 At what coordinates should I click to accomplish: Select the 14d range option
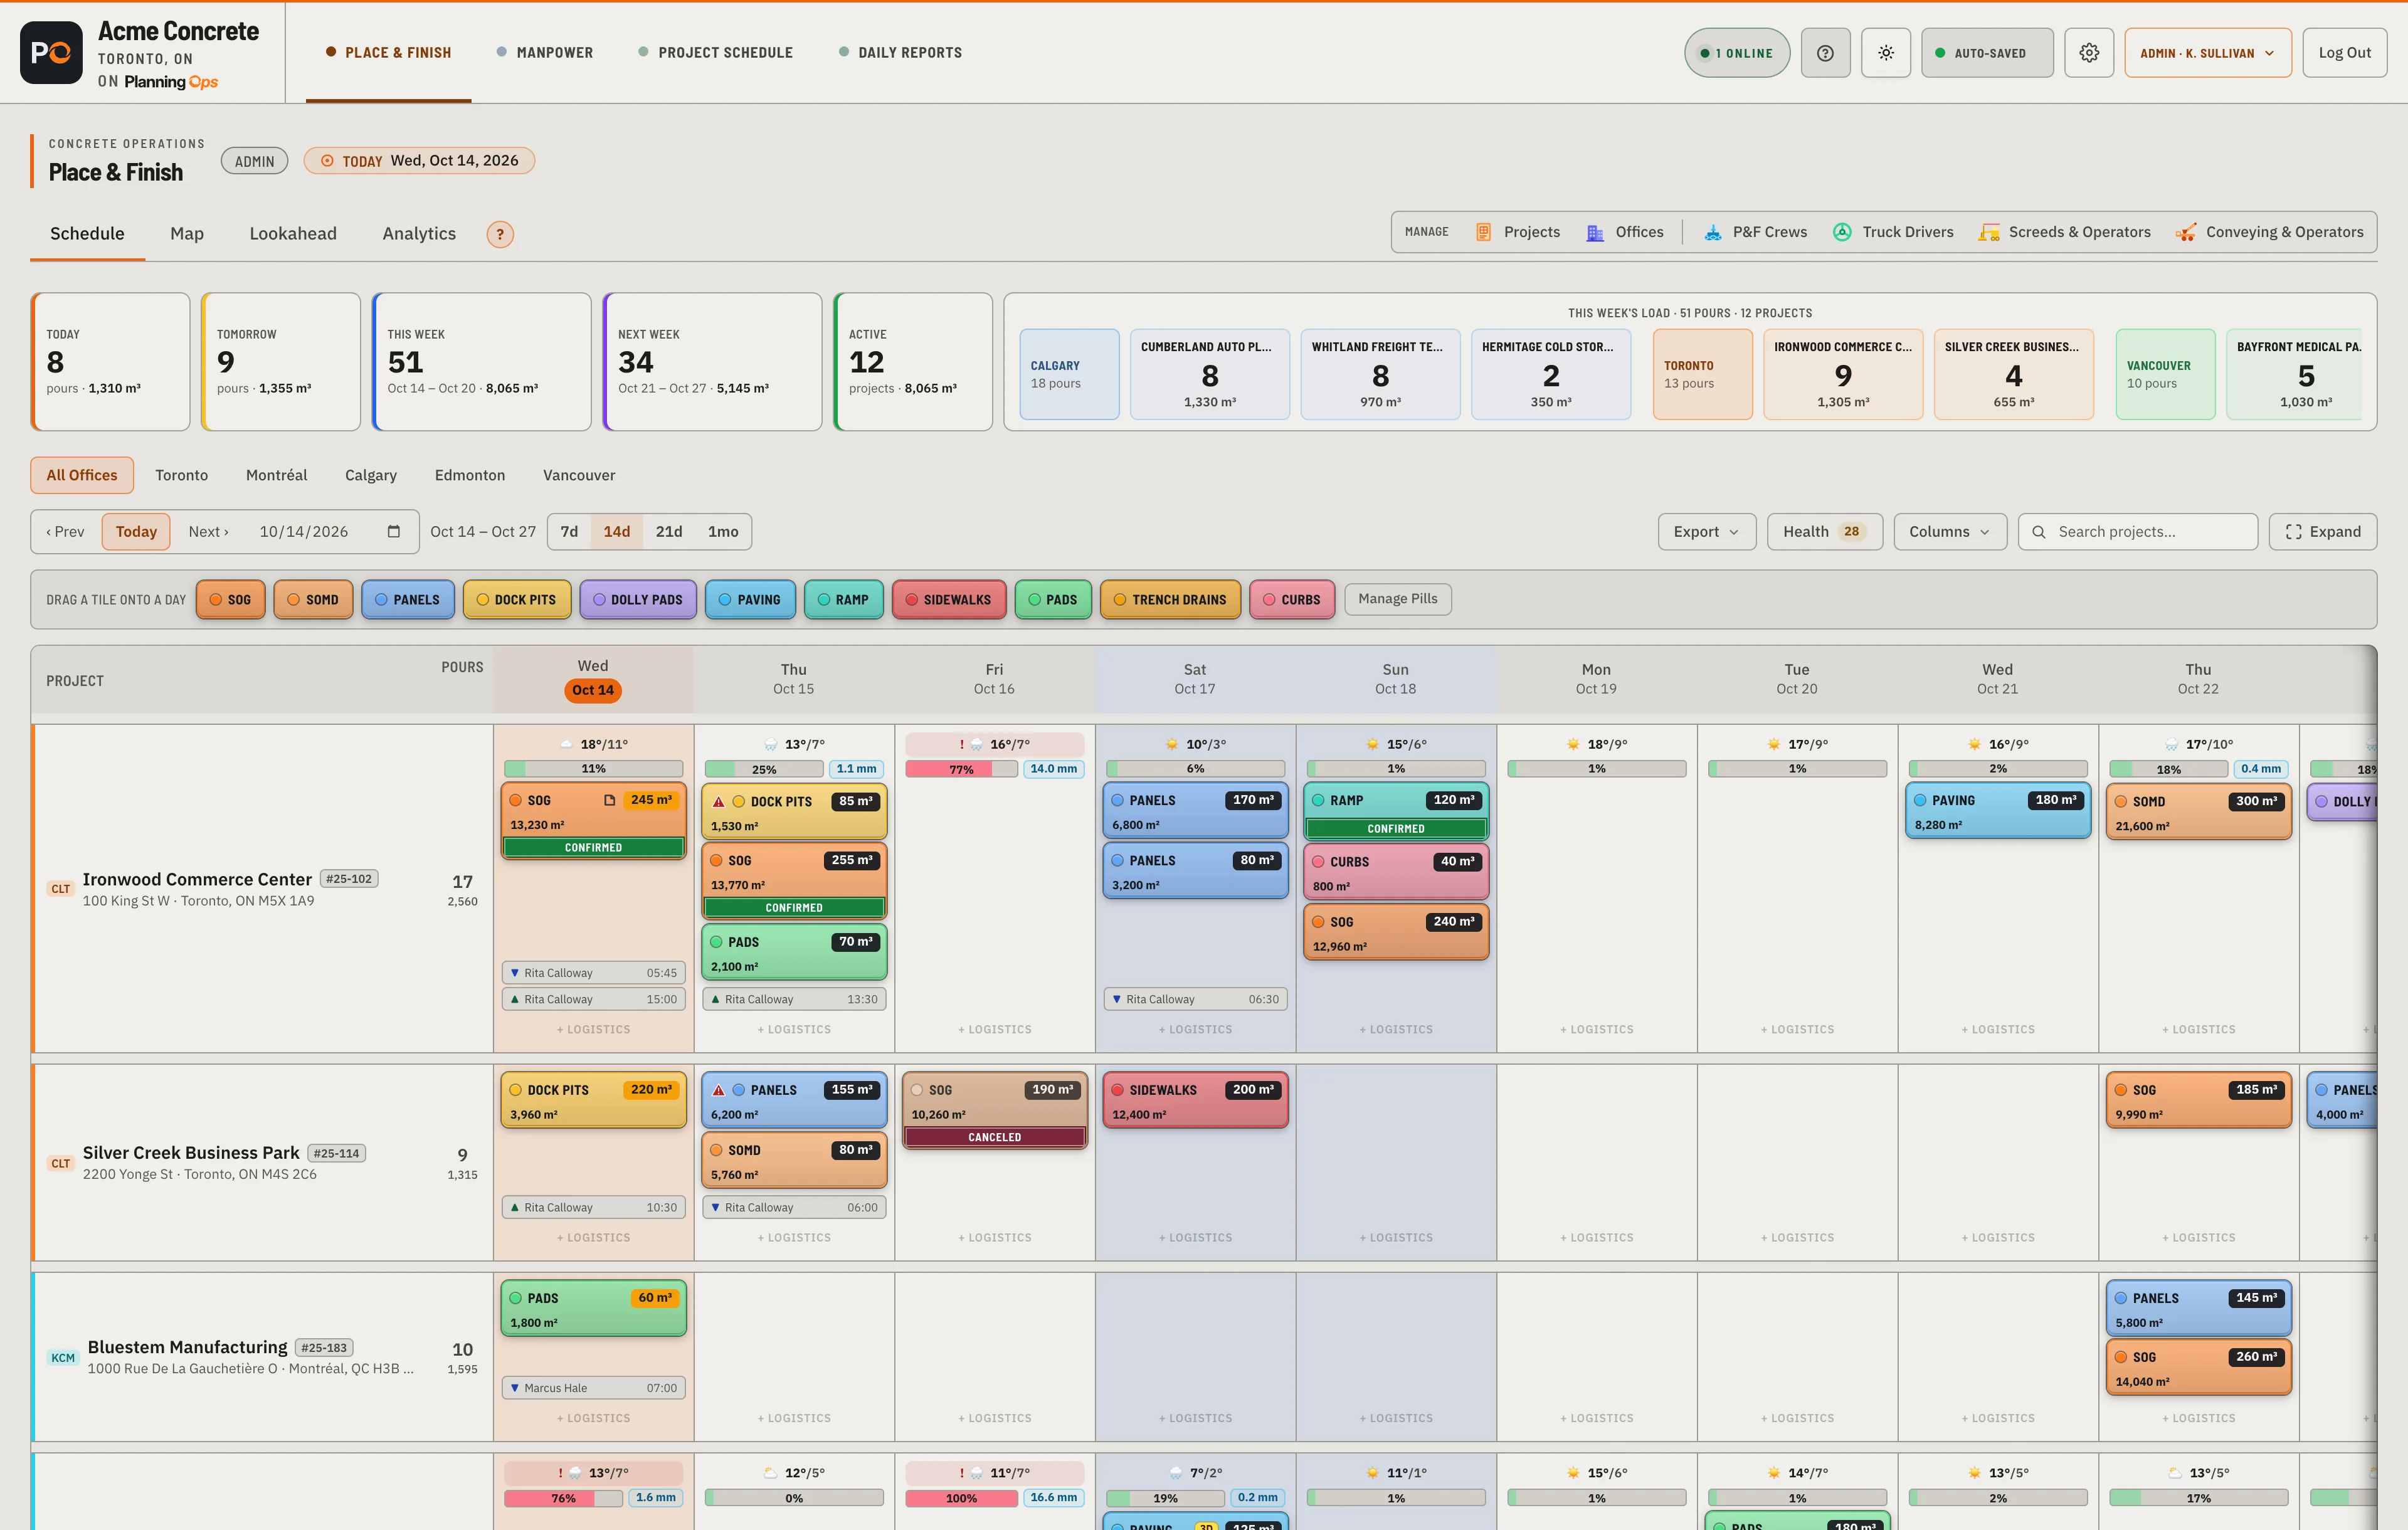[x=616, y=531]
